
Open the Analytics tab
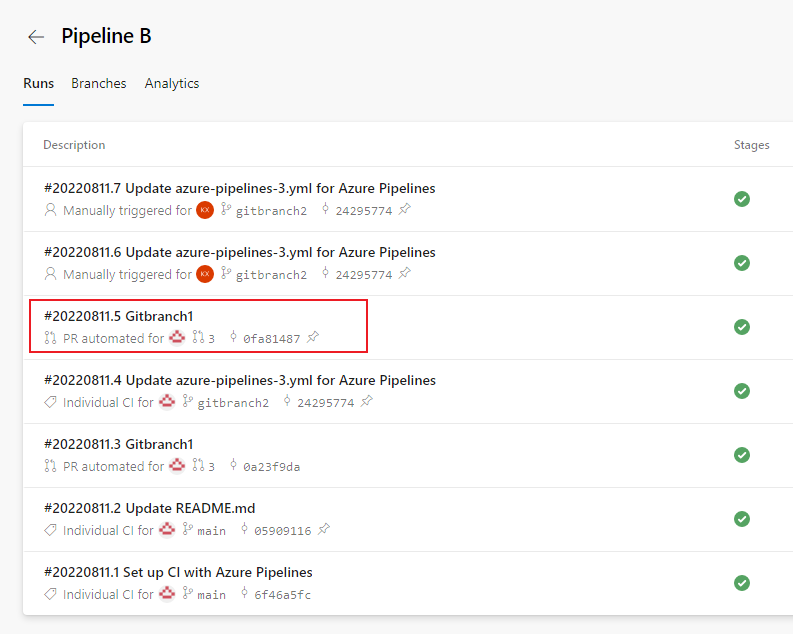[172, 84]
